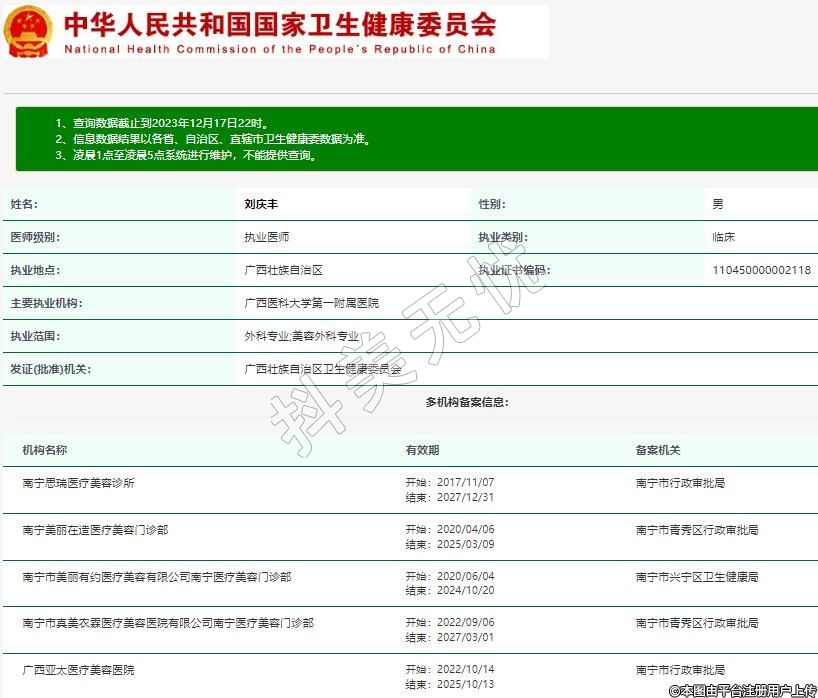Select the 广西亚太医疗美容医院 row
The image size is (818, 698).
(78, 670)
